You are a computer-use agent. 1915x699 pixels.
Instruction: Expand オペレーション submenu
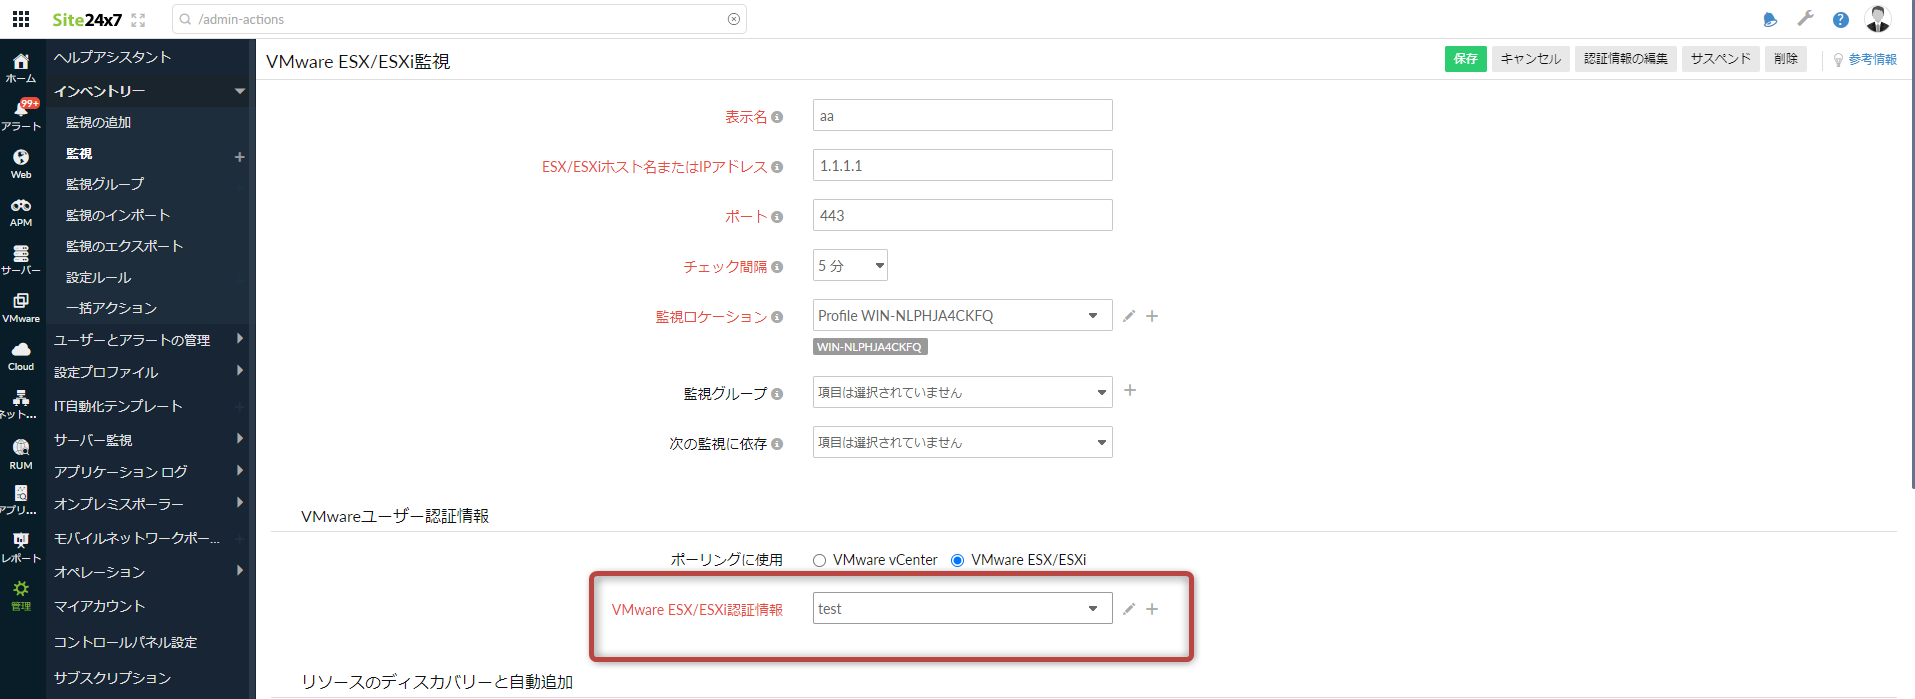click(x=240, y=571)
